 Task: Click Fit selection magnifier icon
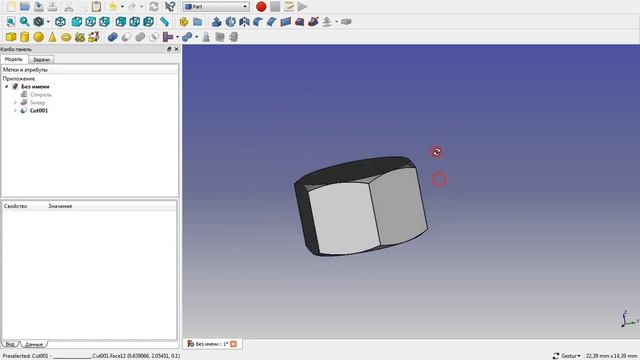24,22
